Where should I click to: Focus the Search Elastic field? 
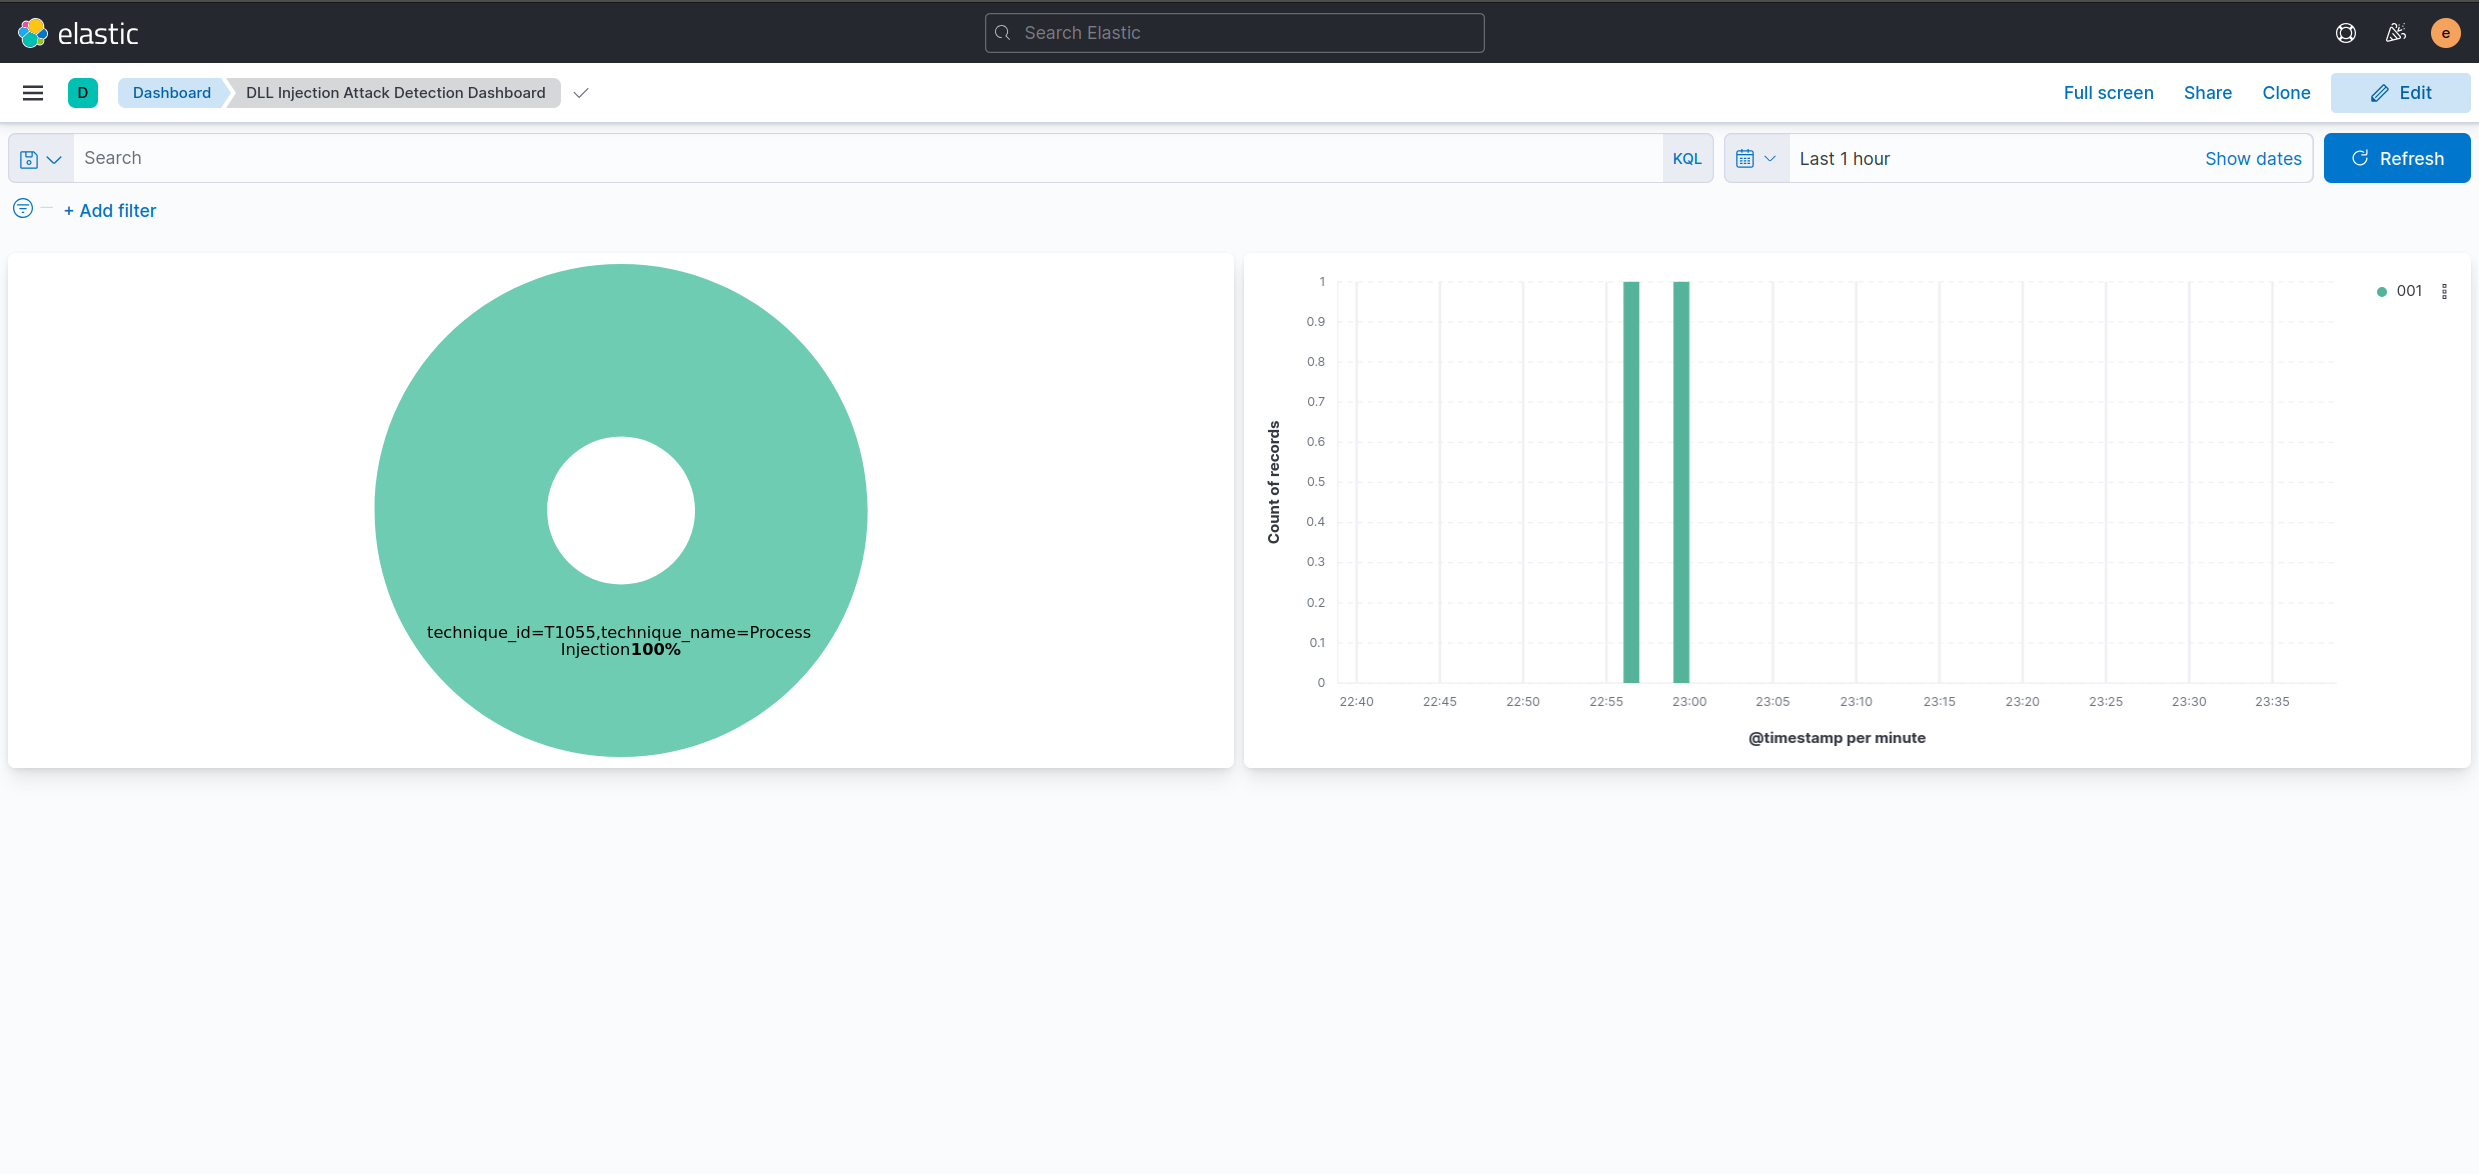pos(1234,33)
